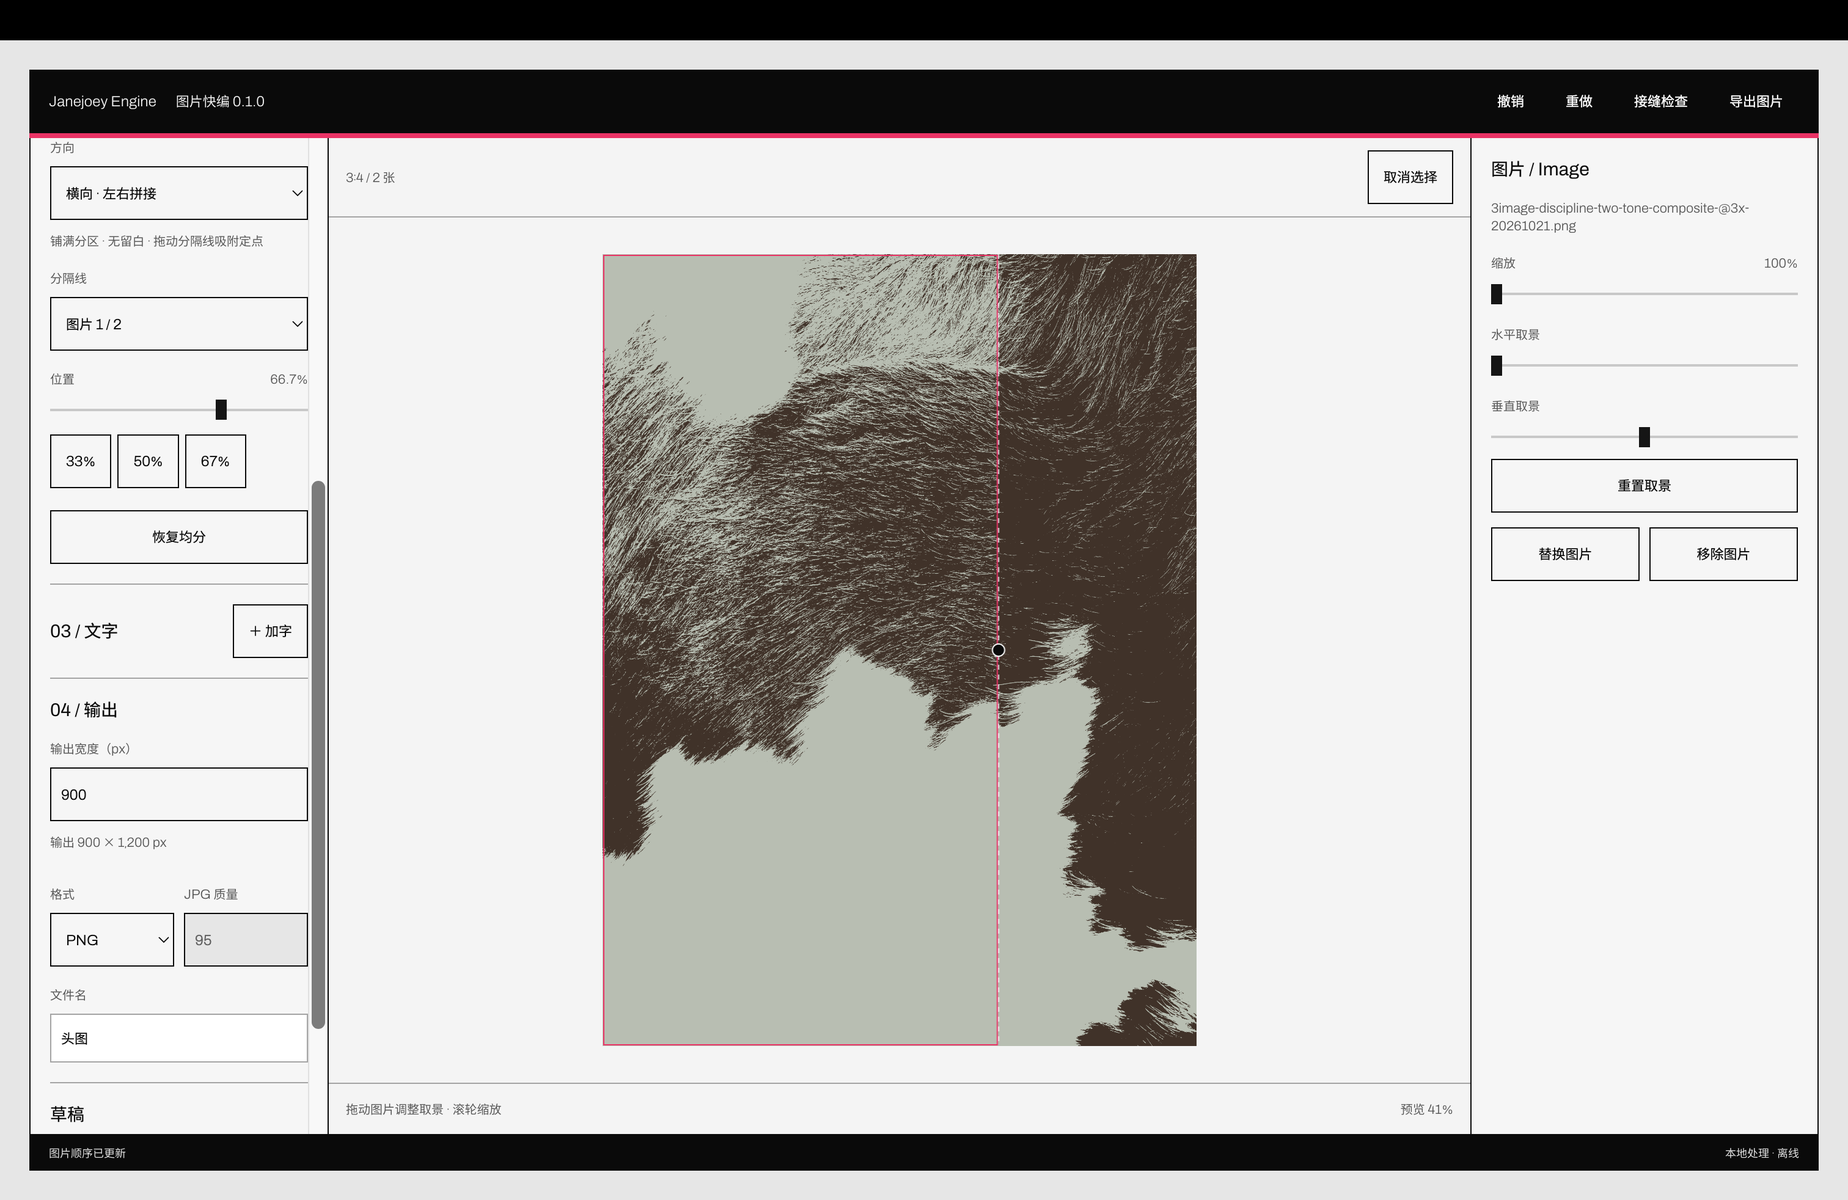1848x1200 pixels.
Task: Click the 文件名 field containing 头图
Action: tap(179, 1038)
